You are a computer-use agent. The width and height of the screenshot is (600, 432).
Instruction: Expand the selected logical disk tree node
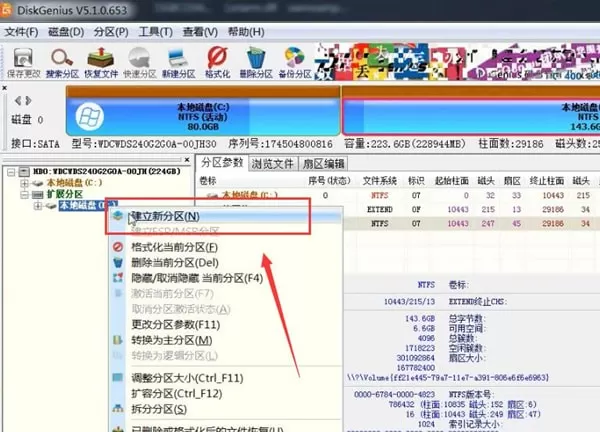(38, 206)
